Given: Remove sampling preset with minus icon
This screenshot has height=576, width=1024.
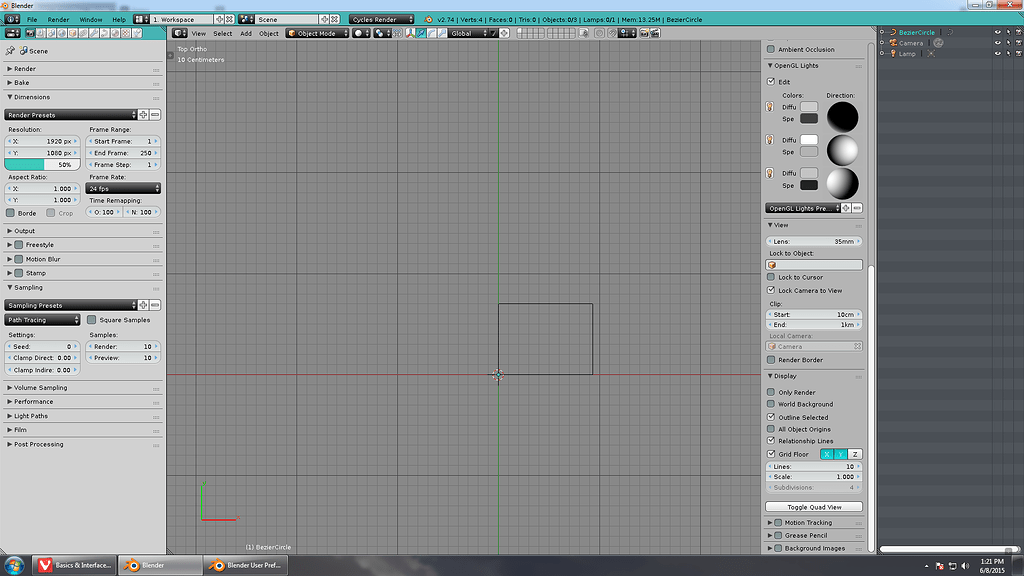Looking at the screenshot, I should [x=155, y=305].
